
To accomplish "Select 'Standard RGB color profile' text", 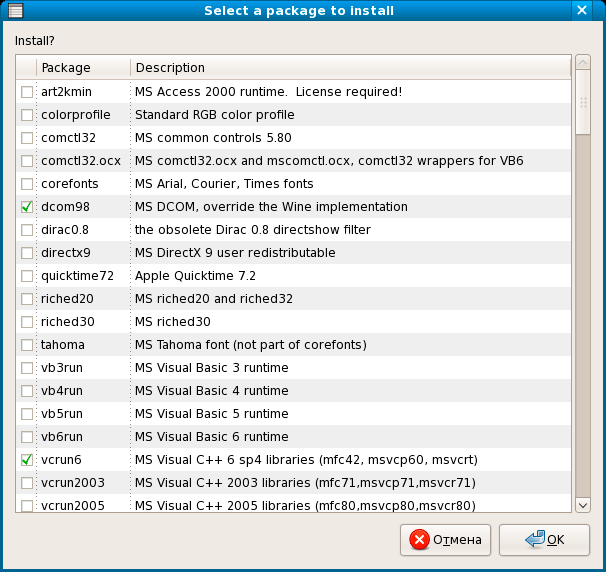I will coord(214,115).
